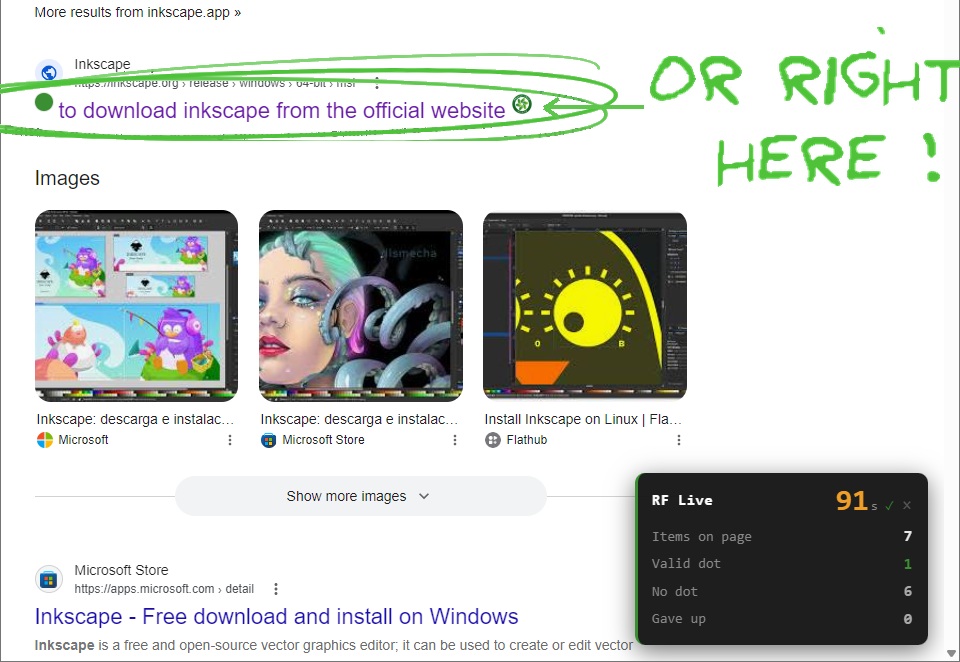Click the 'Microsoft' source label under the first image
The image size is (960, 662).
[x=83, y=440]
